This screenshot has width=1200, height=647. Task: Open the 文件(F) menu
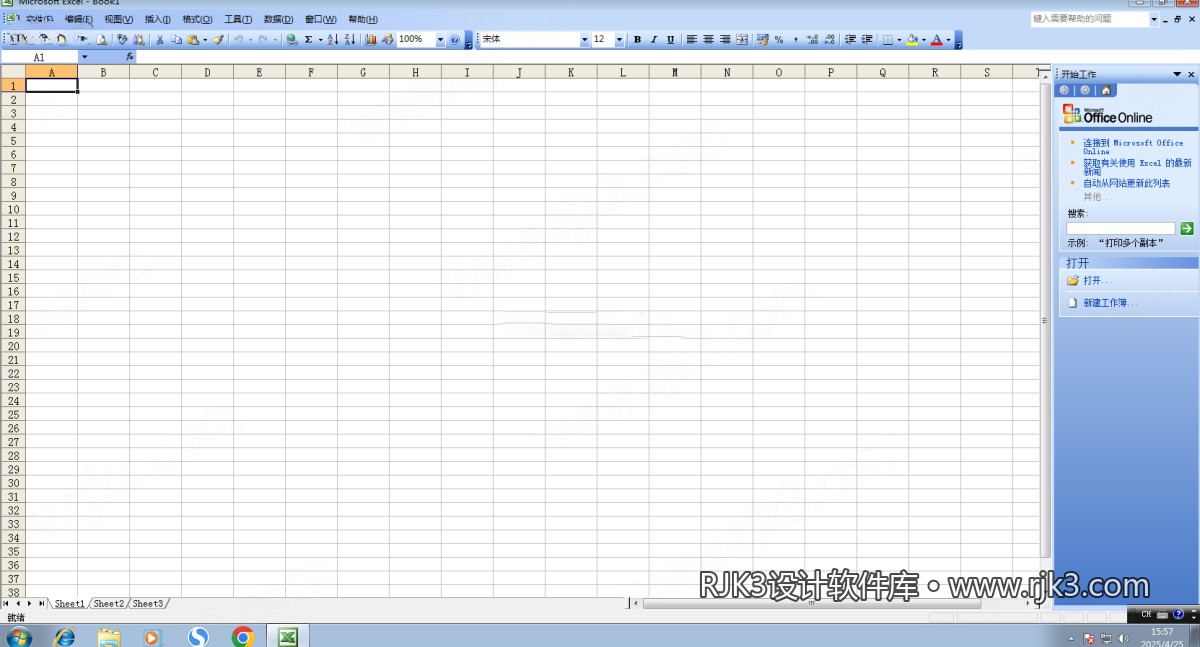[x=40, y=19]
